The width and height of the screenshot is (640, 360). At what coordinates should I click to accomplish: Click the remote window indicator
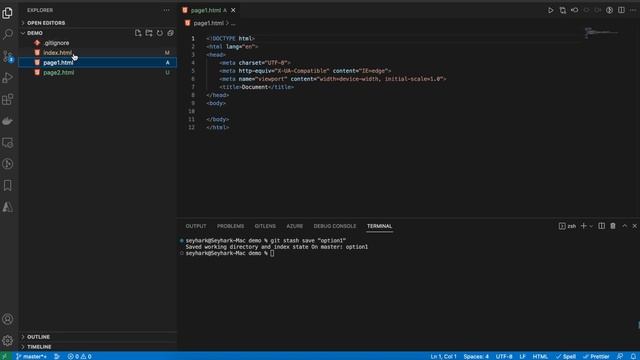click(5, 356)
